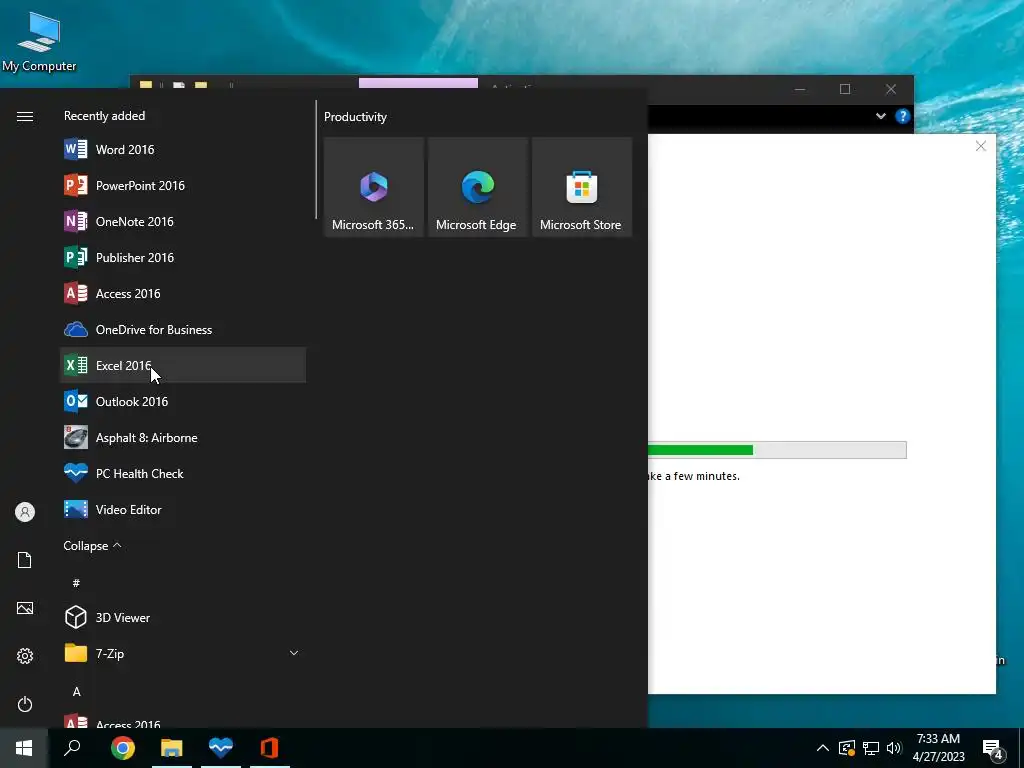The height and width of the screenshot is (768, 1024).
Task: Open OneDrive for Business
Action: (x=183, y=329)
